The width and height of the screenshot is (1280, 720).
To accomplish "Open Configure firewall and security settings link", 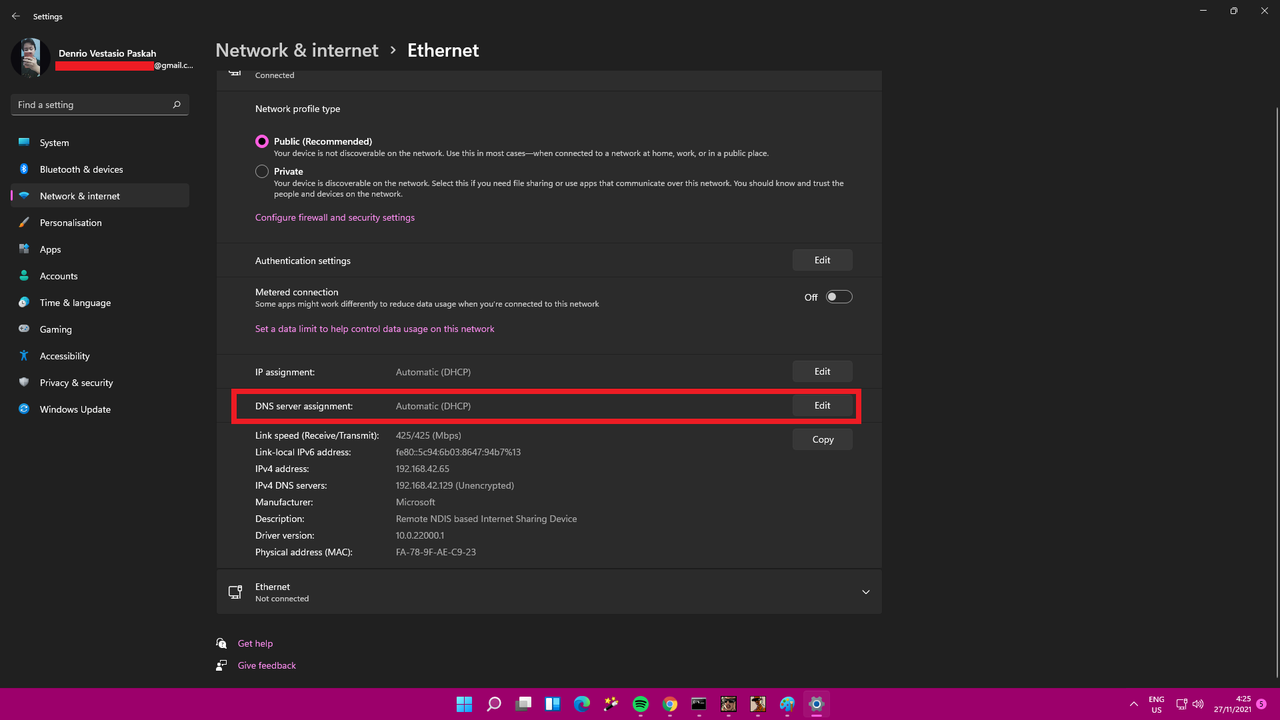I will click(x=335, y=218).
